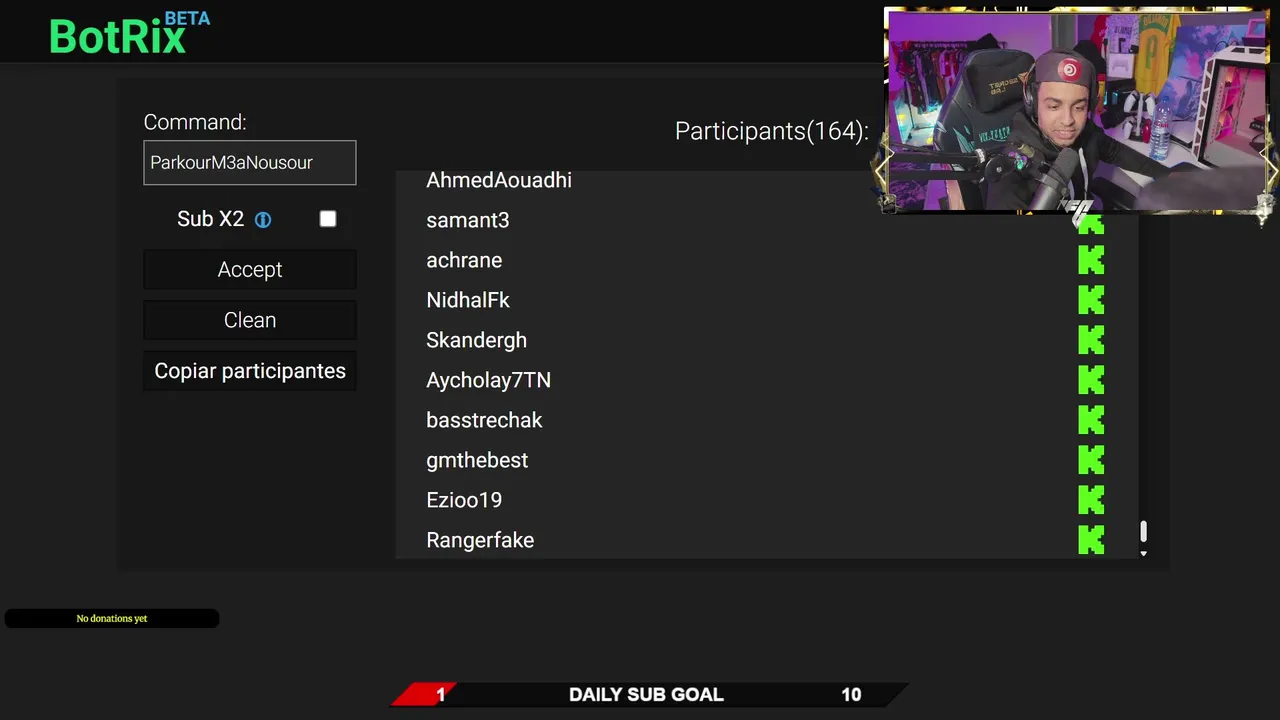Screen dimensions: 1280x720
Task: Click the Kick icon beside Aycholay7TN
Action: tap(1091, 380)
